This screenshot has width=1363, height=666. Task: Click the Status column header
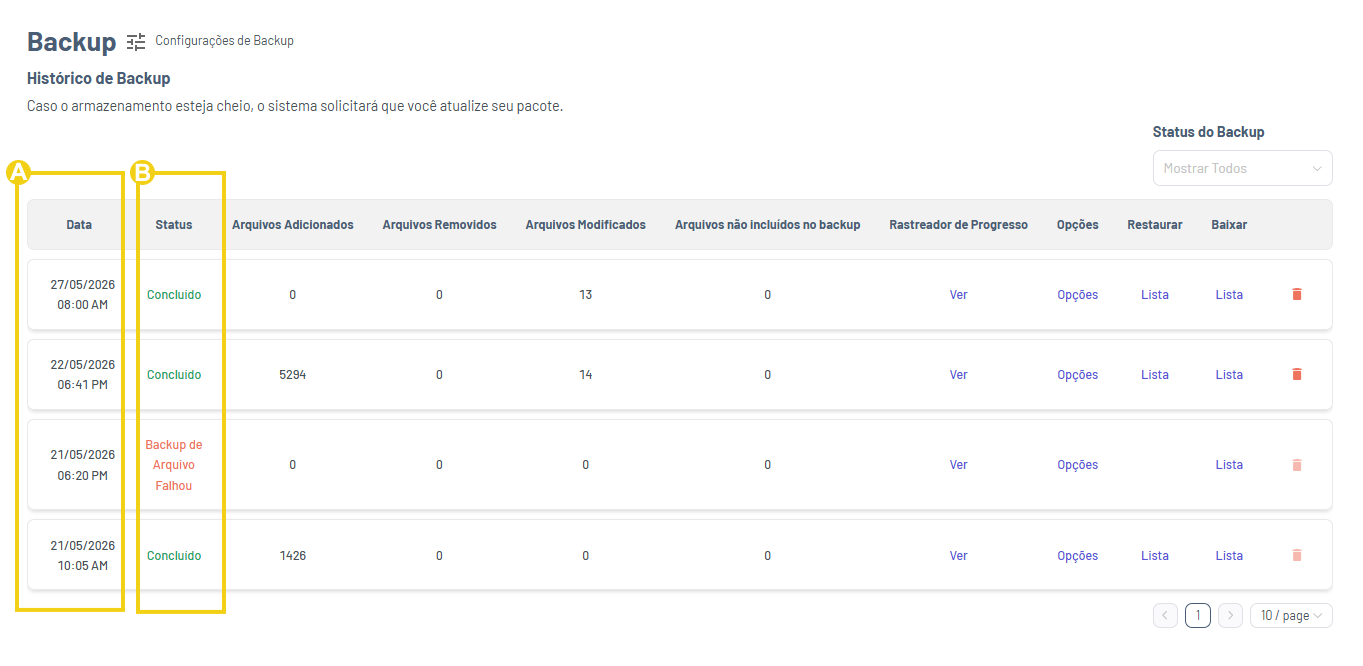pyautogui.click(x=174, y=225)
